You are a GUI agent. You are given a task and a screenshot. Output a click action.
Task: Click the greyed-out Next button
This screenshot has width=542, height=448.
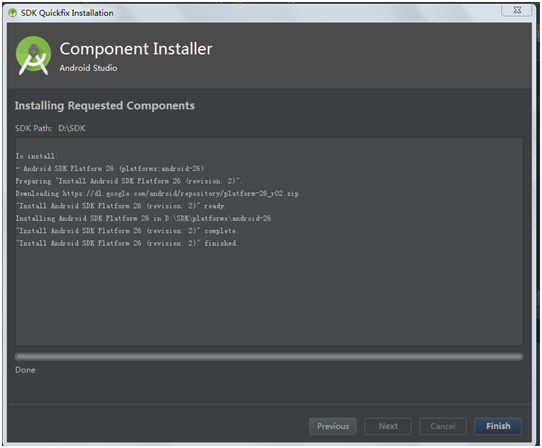coord(388,426)
